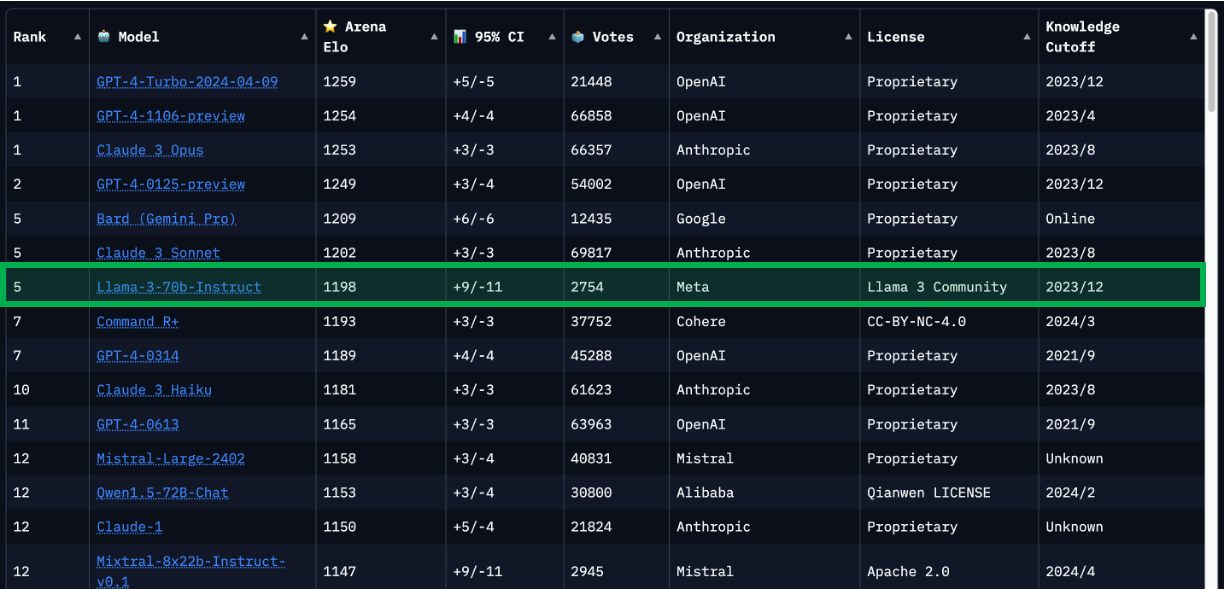Open the Command R+ link
Screen dimensions: 1224x590
(x=138, y=321)
